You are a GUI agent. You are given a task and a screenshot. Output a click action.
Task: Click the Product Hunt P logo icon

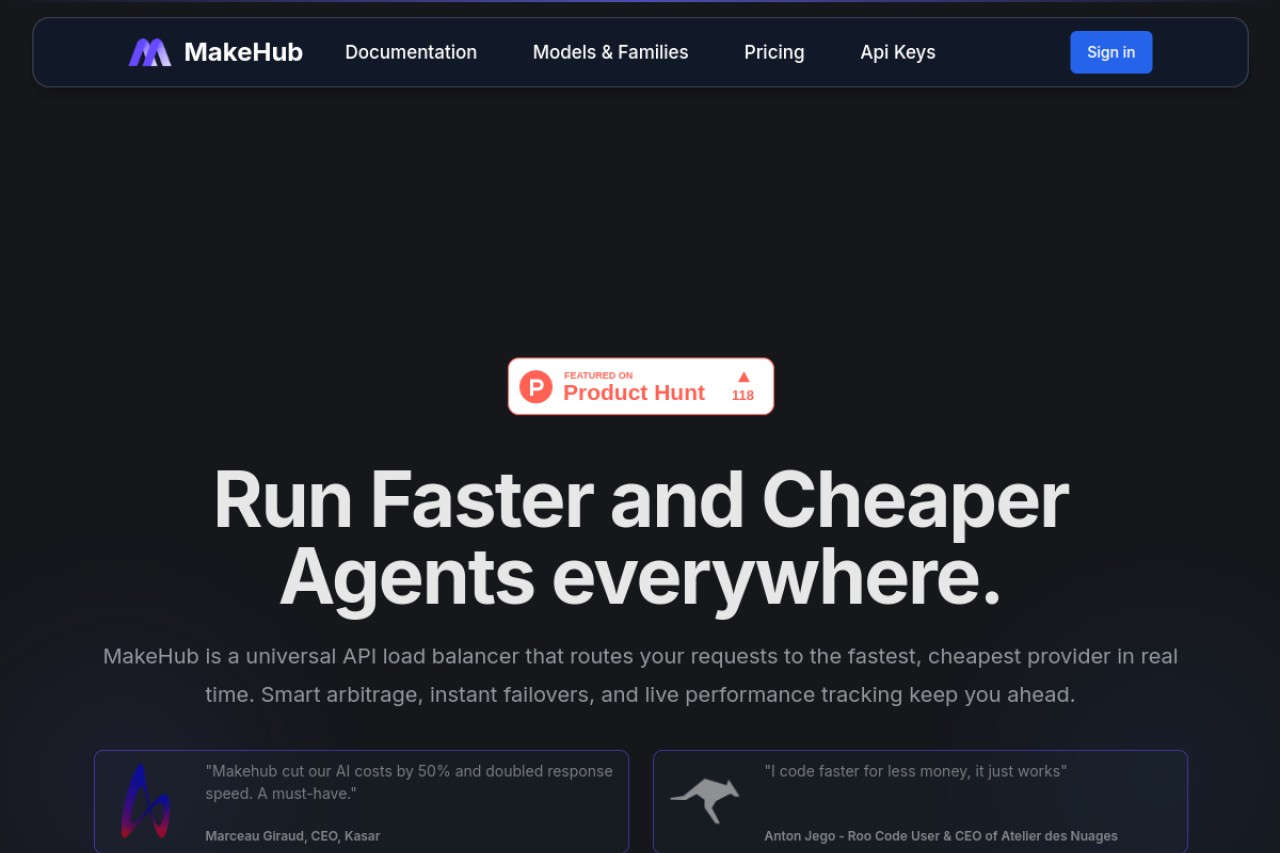(536, 386)
